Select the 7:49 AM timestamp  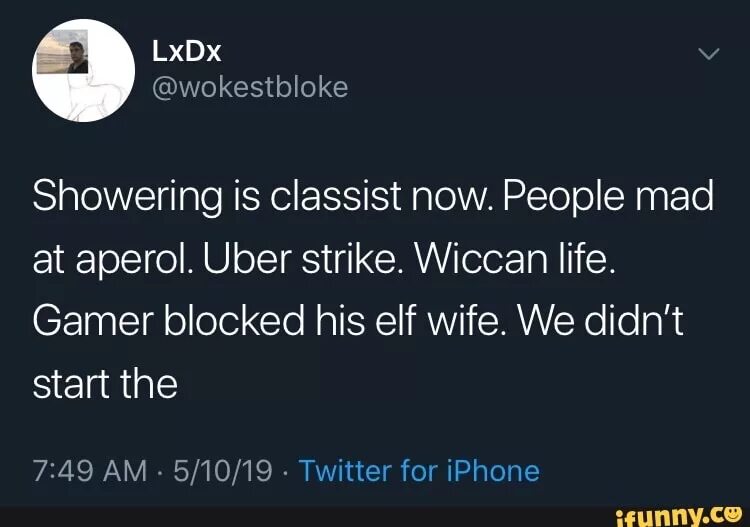tap(90, 471)
